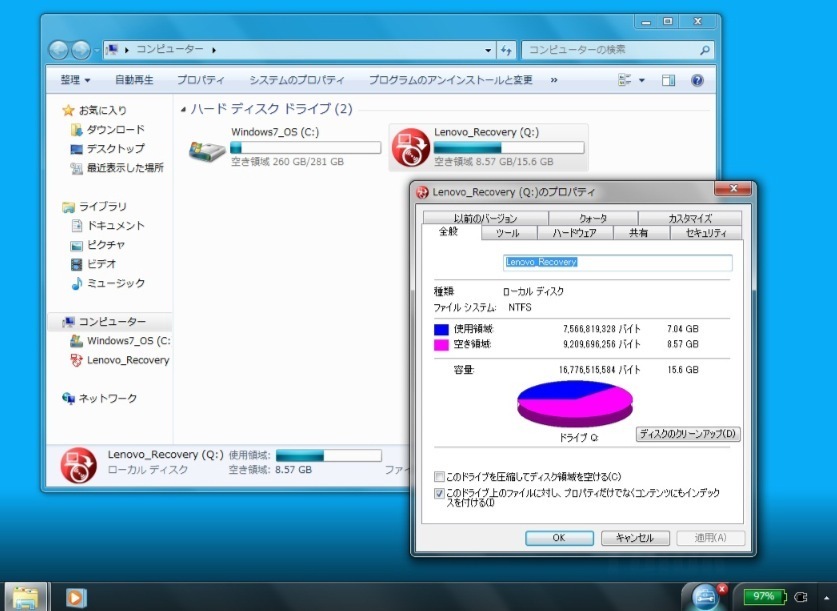Image resolution: width=837 pixels, height=611 pixels.
Task: Click the ダウンロード folder icon in the sidebar
Action: 76,130
